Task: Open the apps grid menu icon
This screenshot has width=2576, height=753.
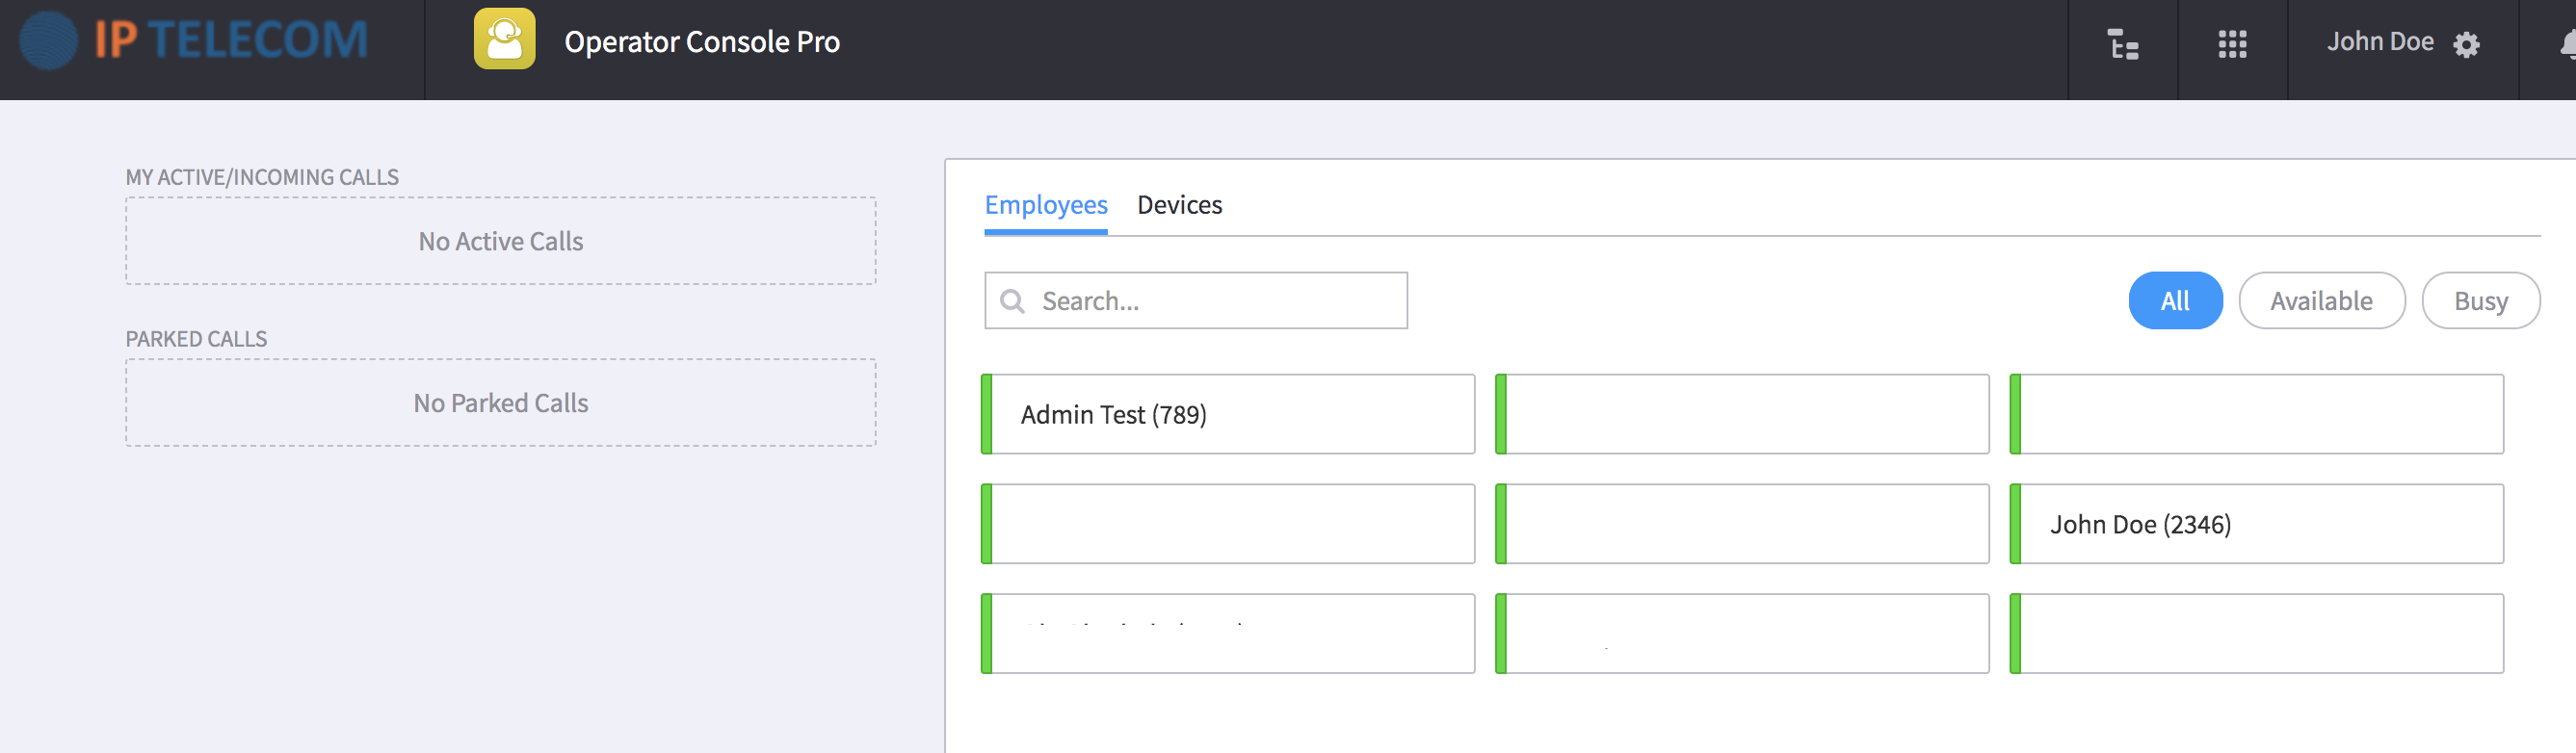Action: pyautogui.click(x=2232, y=44)
